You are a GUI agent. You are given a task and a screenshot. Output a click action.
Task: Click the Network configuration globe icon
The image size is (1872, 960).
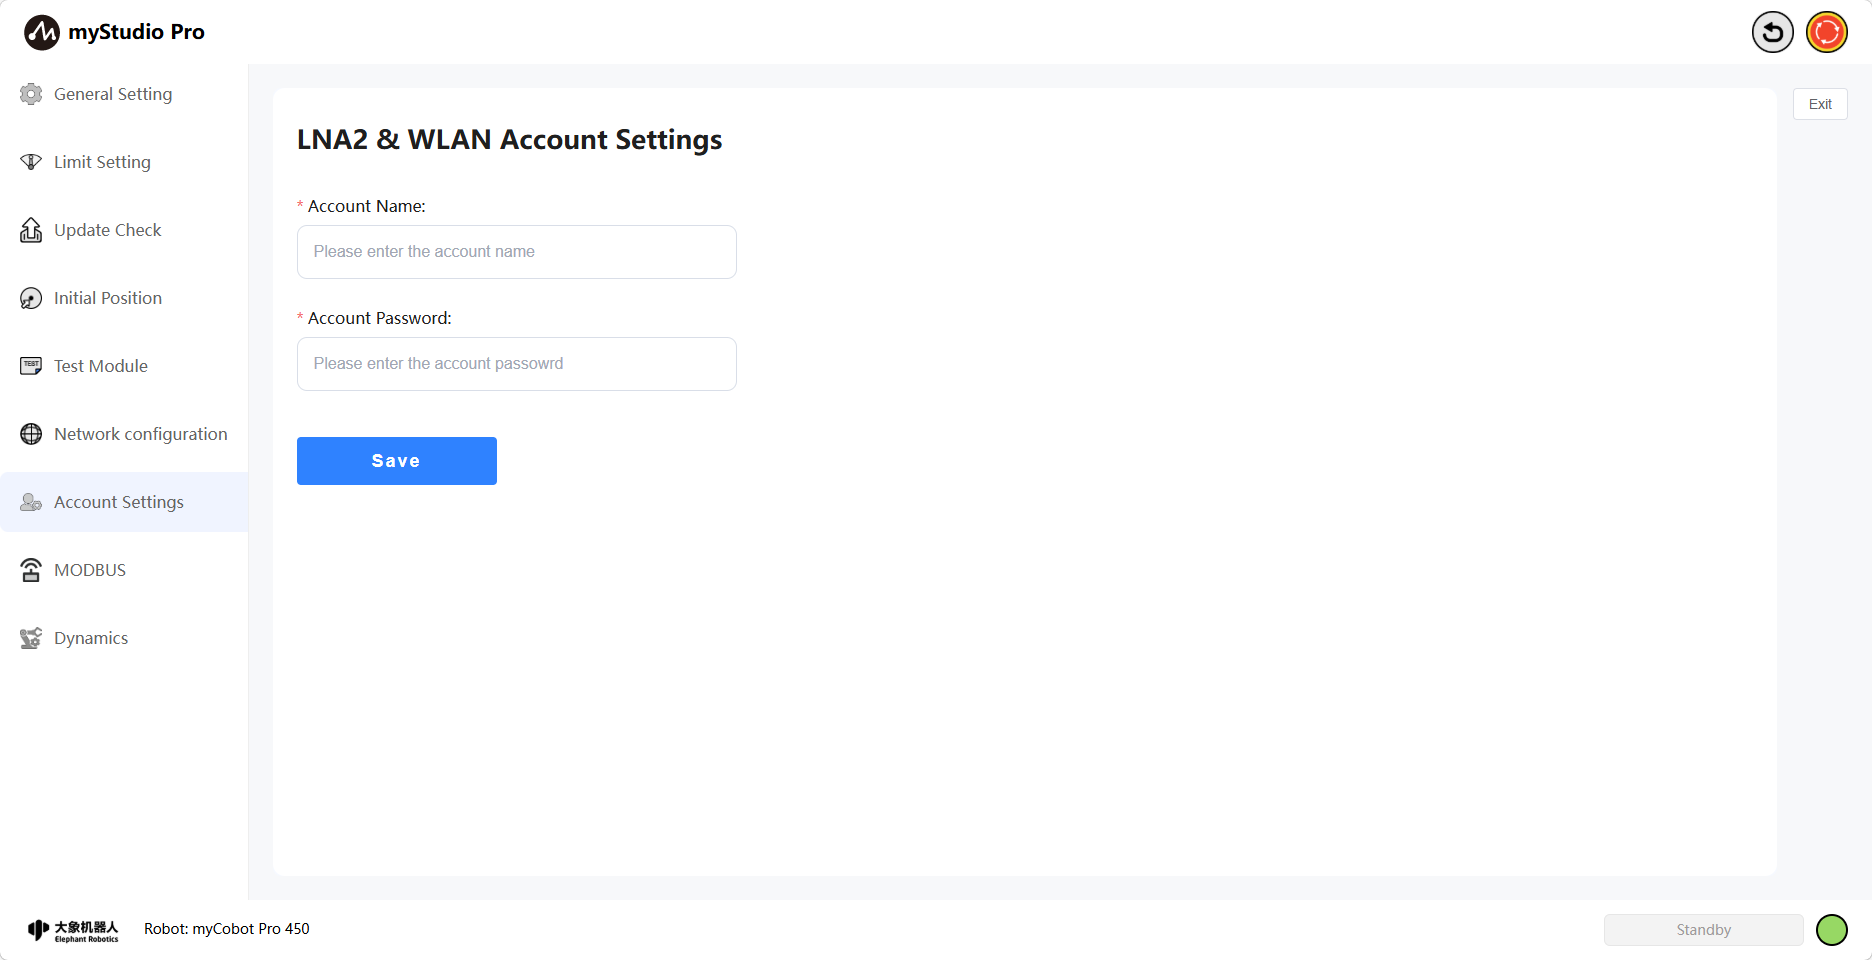pos(31,434)
